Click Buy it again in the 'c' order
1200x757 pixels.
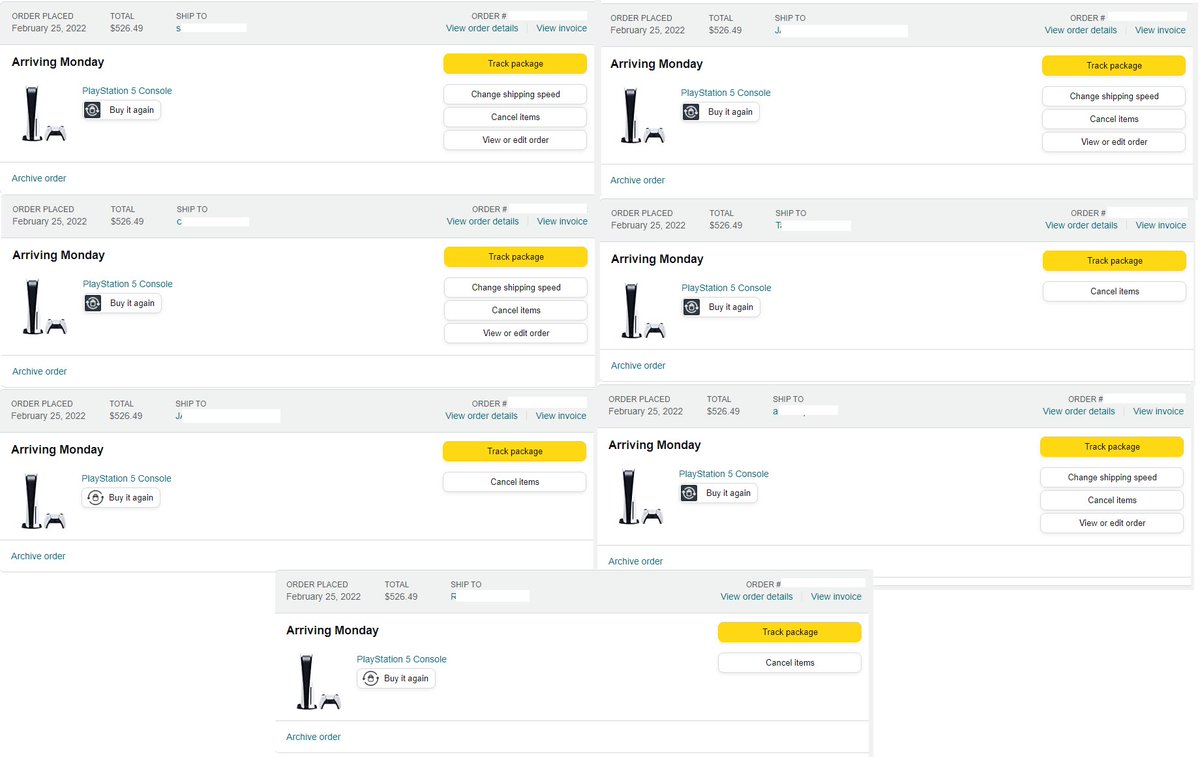(x=122, y=303)
